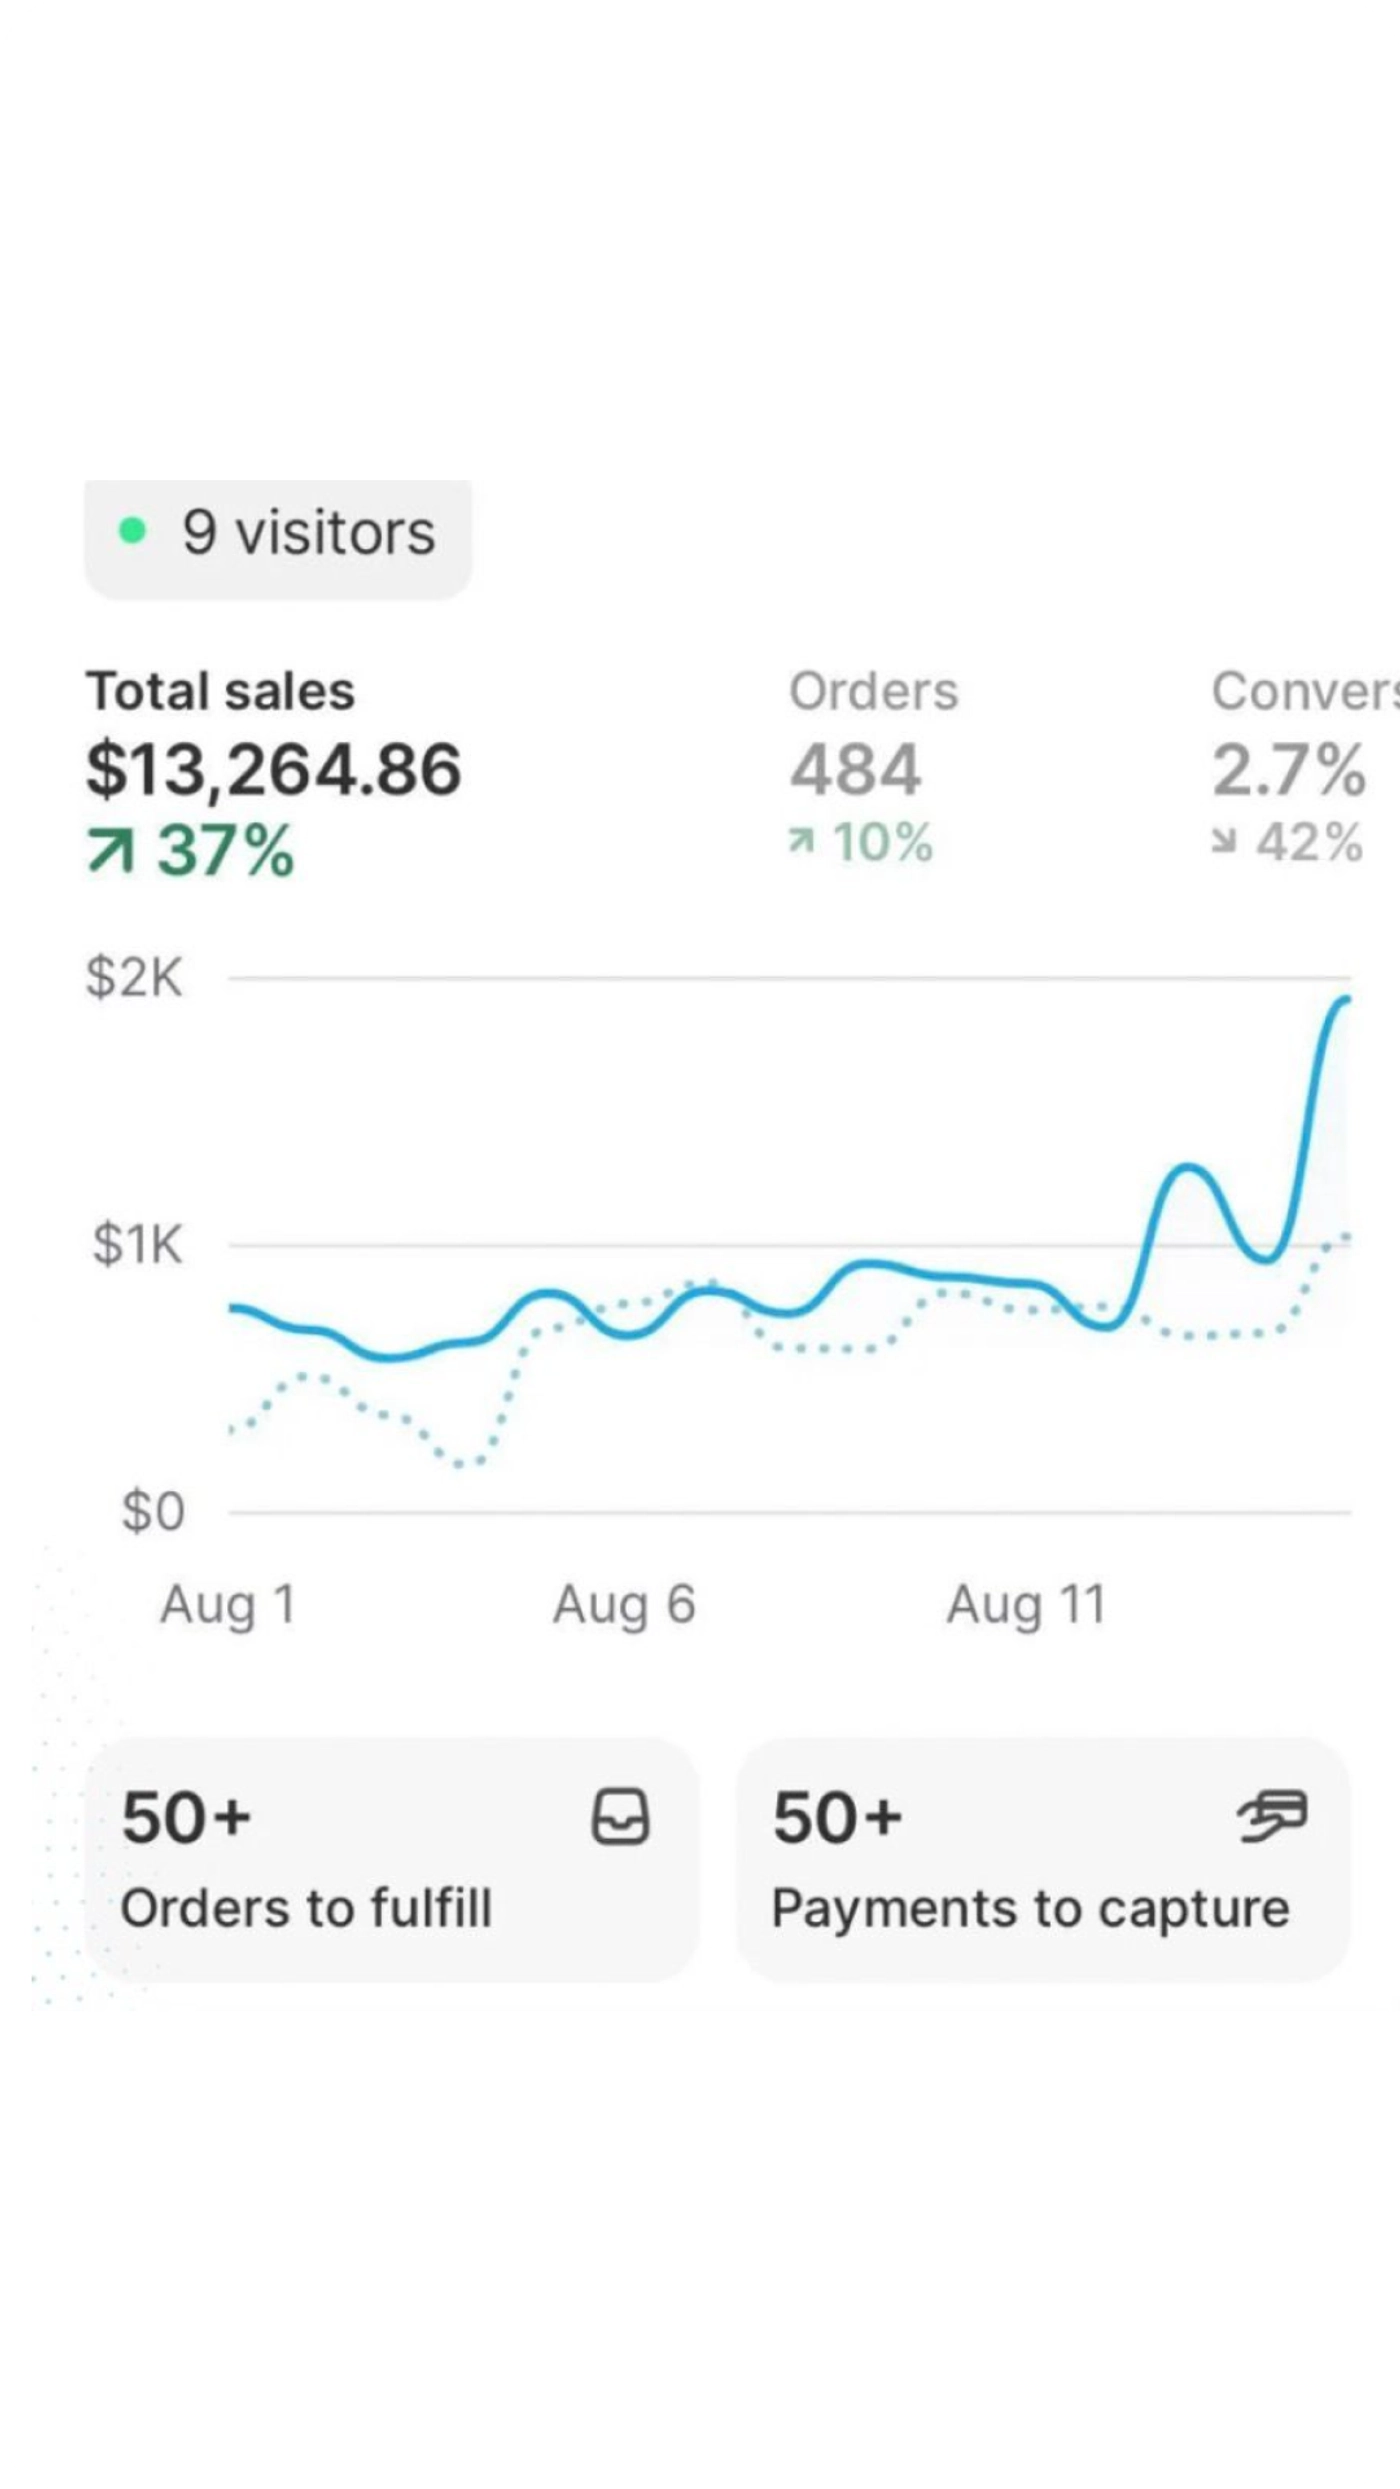
Task: Click the inbox icon on Orders to fulfill
Action: 620,1816
